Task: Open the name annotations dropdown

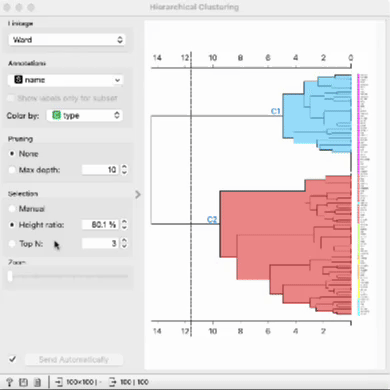Action: click(x=65, y=80)
